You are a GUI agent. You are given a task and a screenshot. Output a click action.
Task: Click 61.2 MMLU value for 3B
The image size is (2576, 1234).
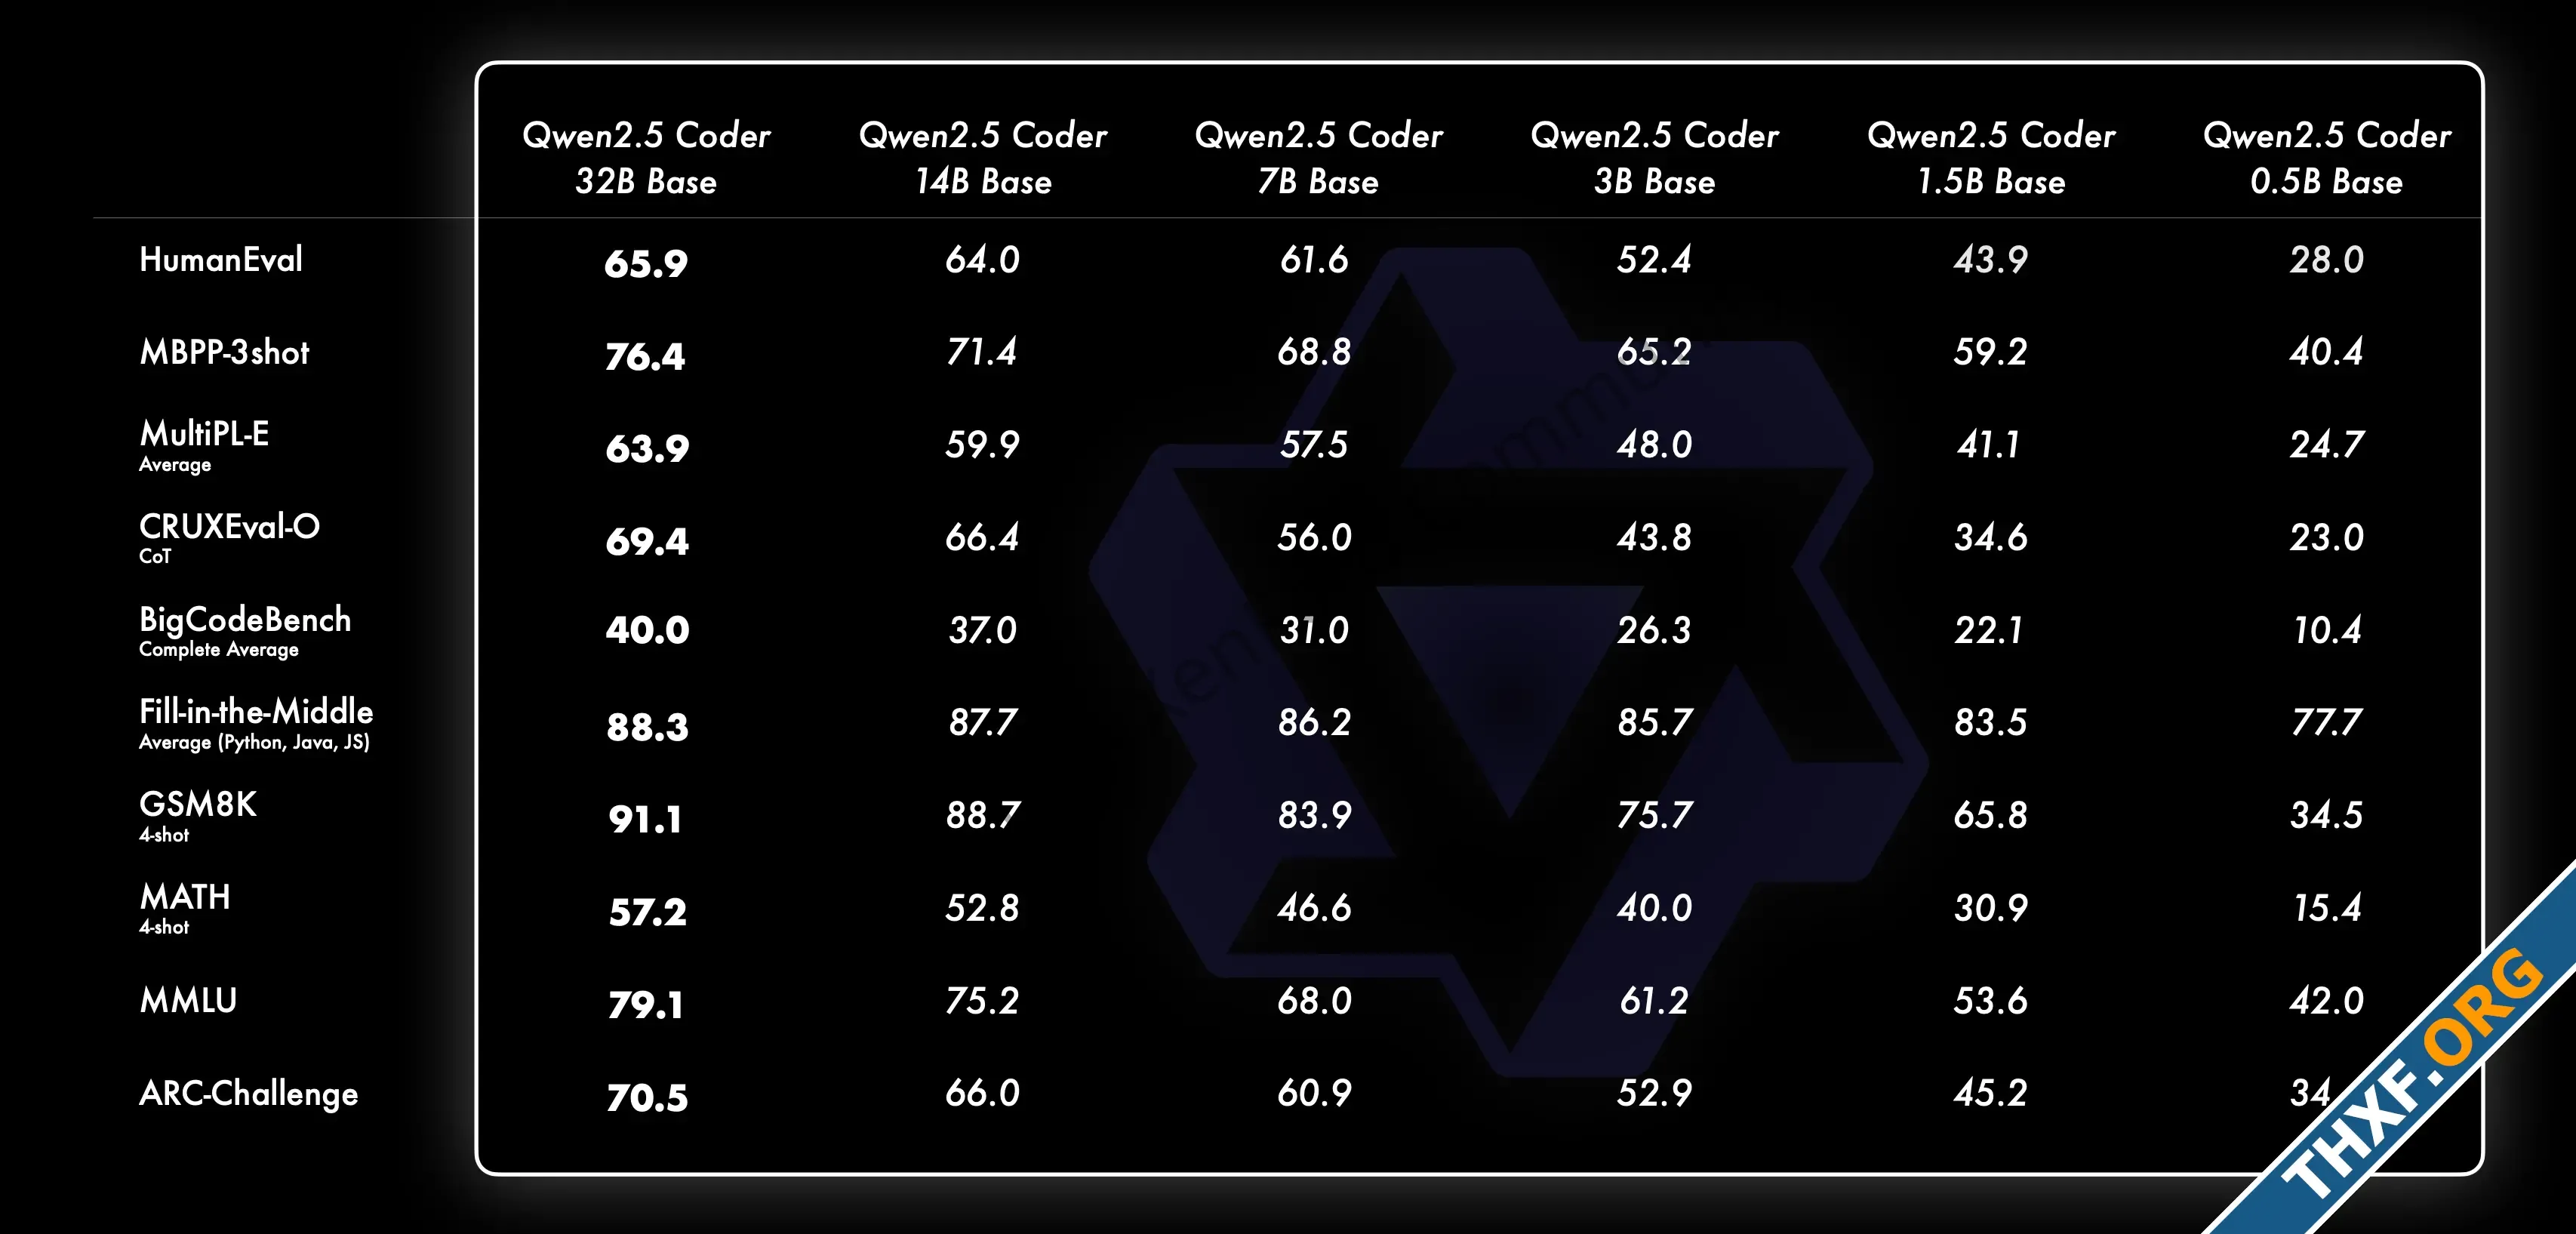coord(1655,1001)
